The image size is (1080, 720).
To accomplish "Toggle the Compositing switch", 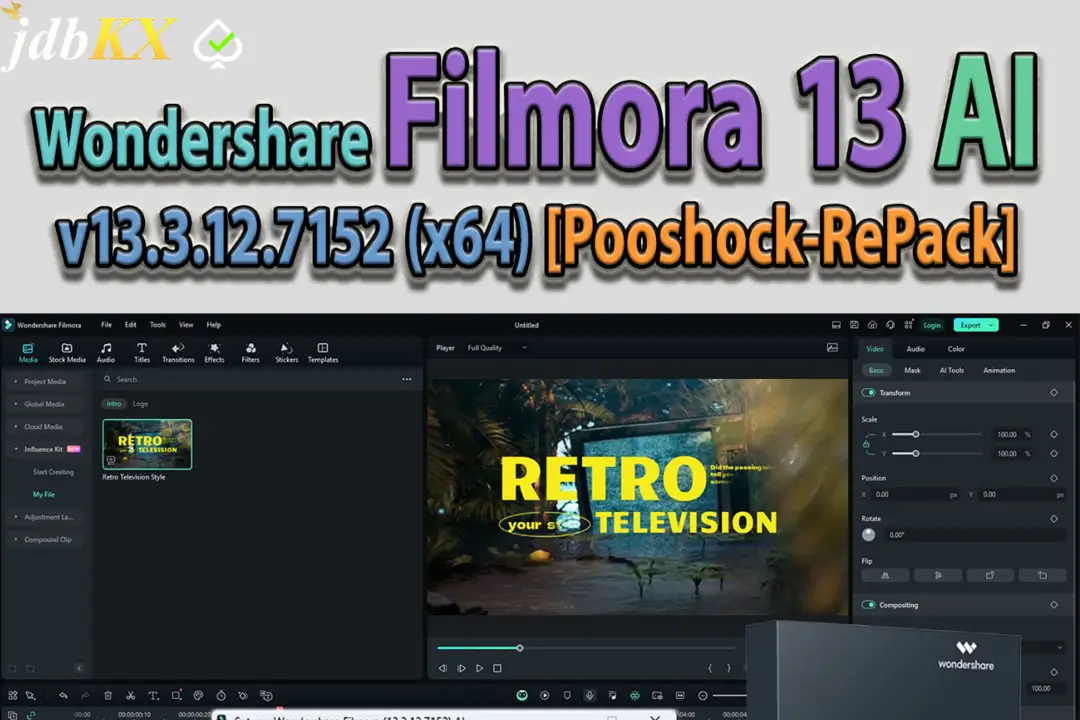I will point(869,605).
